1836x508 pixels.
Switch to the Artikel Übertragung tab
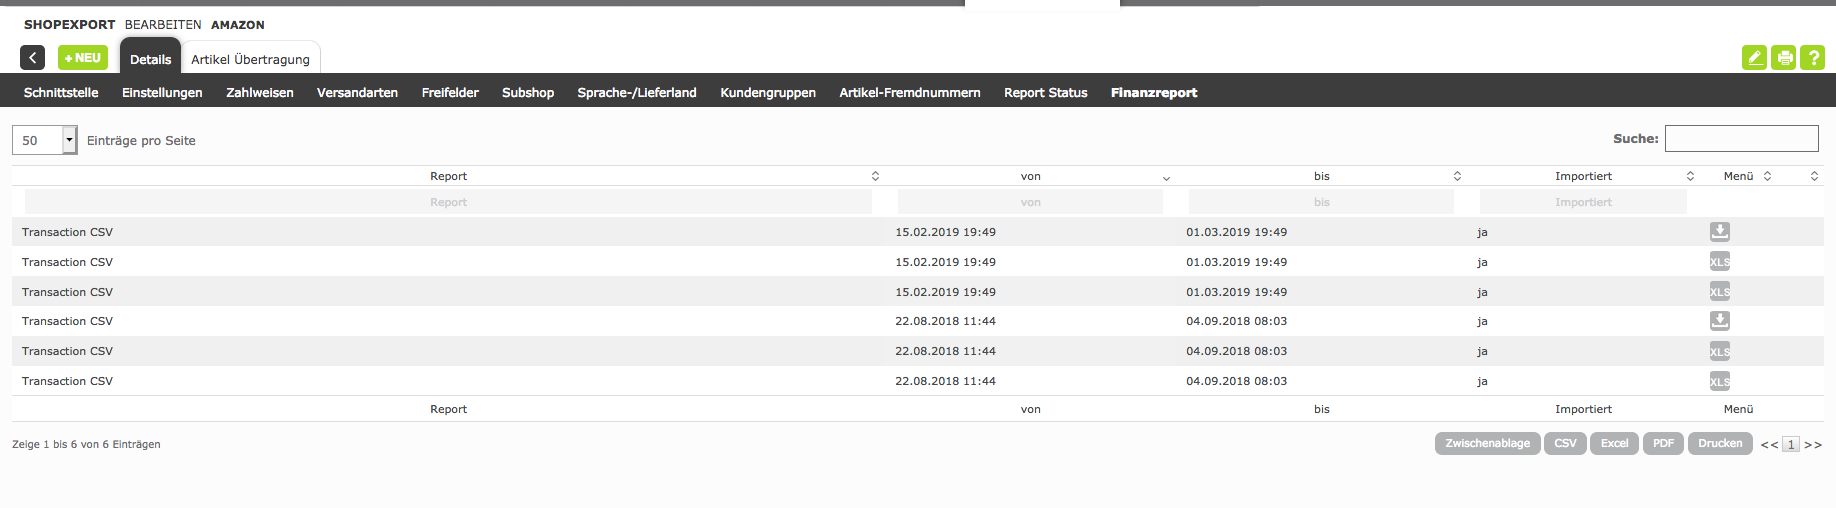click(x=250, y=59)
